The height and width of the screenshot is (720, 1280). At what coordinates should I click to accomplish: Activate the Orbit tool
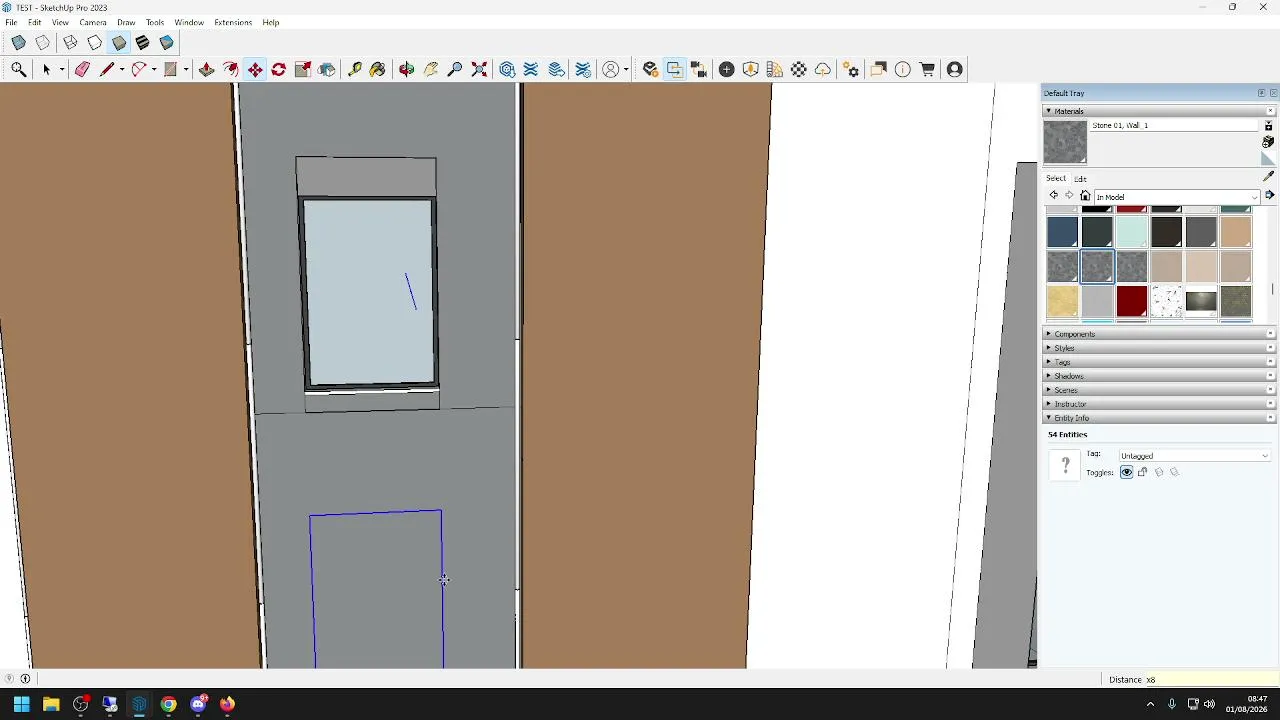pos(407,69)
